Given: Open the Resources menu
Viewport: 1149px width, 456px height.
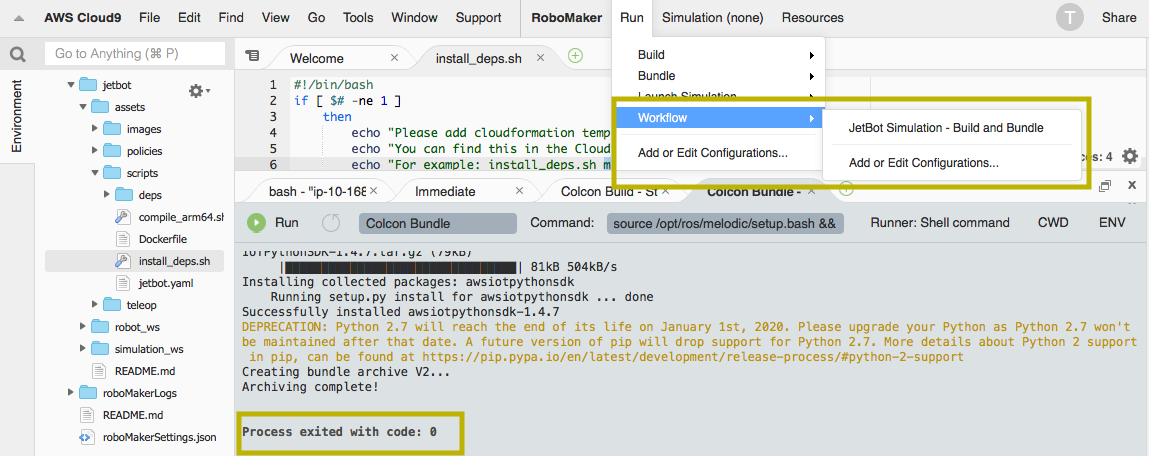Looking at the screenshot, I should click(x=813, y=18).
